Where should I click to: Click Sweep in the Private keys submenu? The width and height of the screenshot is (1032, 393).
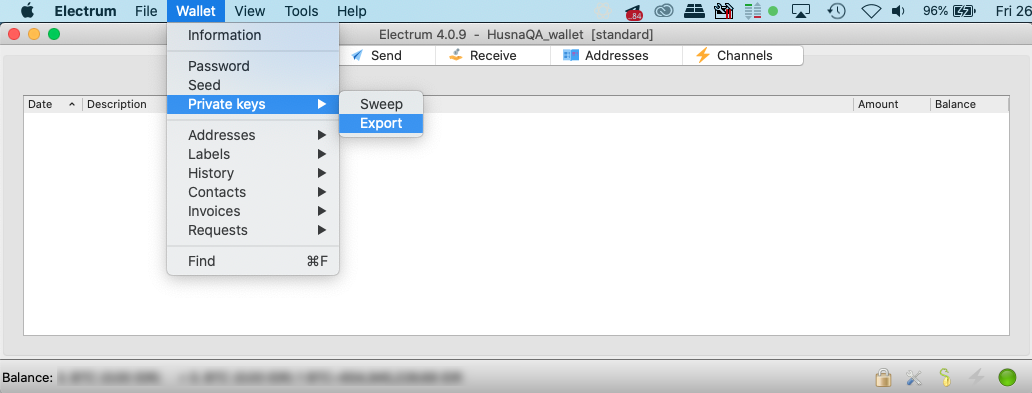click(x=381, y=104)
